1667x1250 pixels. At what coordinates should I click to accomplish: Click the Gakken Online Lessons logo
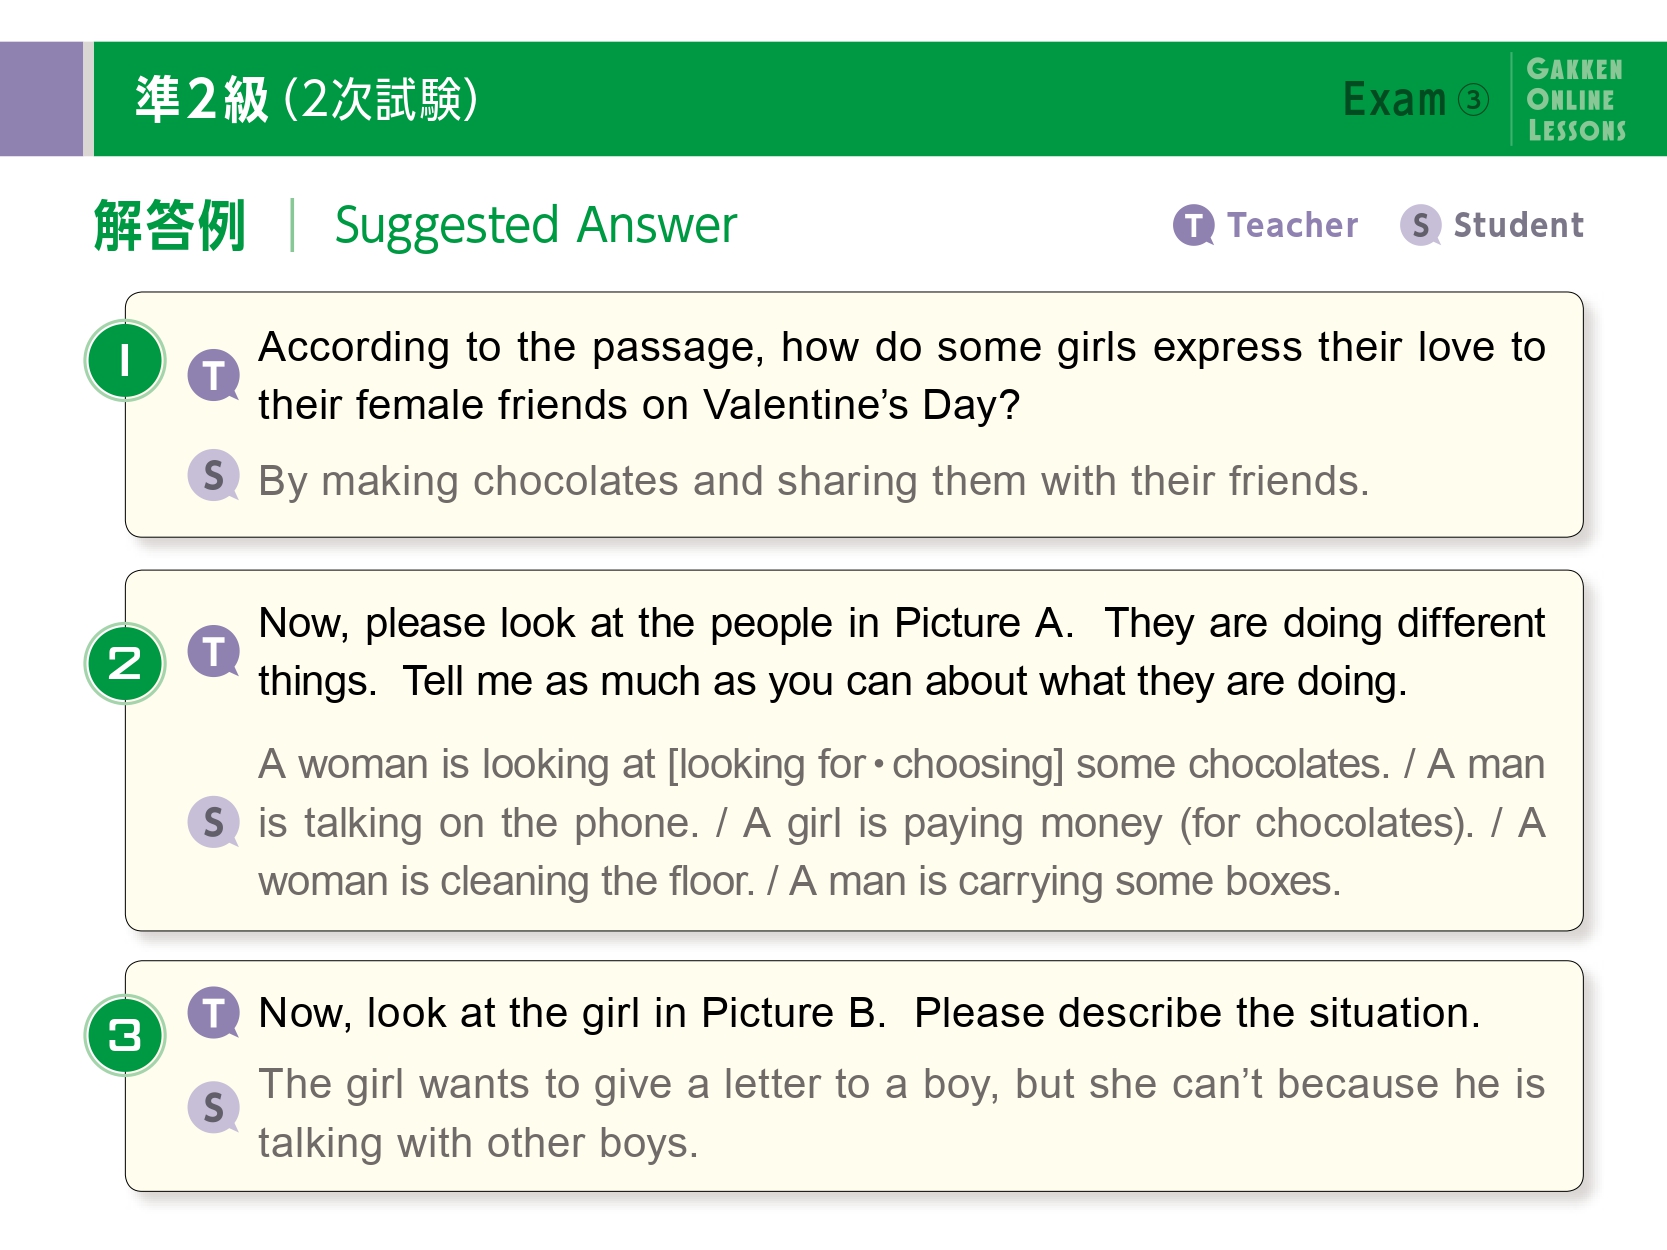[1575, 100]
